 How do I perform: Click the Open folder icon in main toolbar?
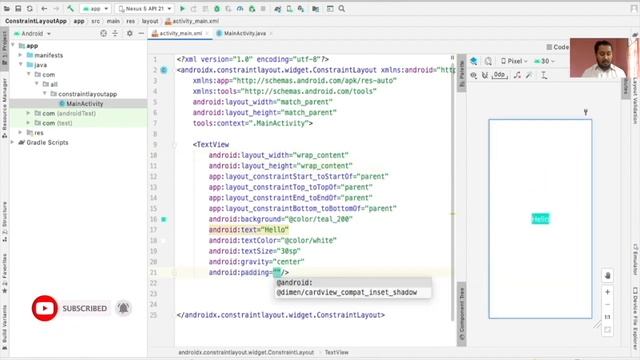[x=7, y=9]
